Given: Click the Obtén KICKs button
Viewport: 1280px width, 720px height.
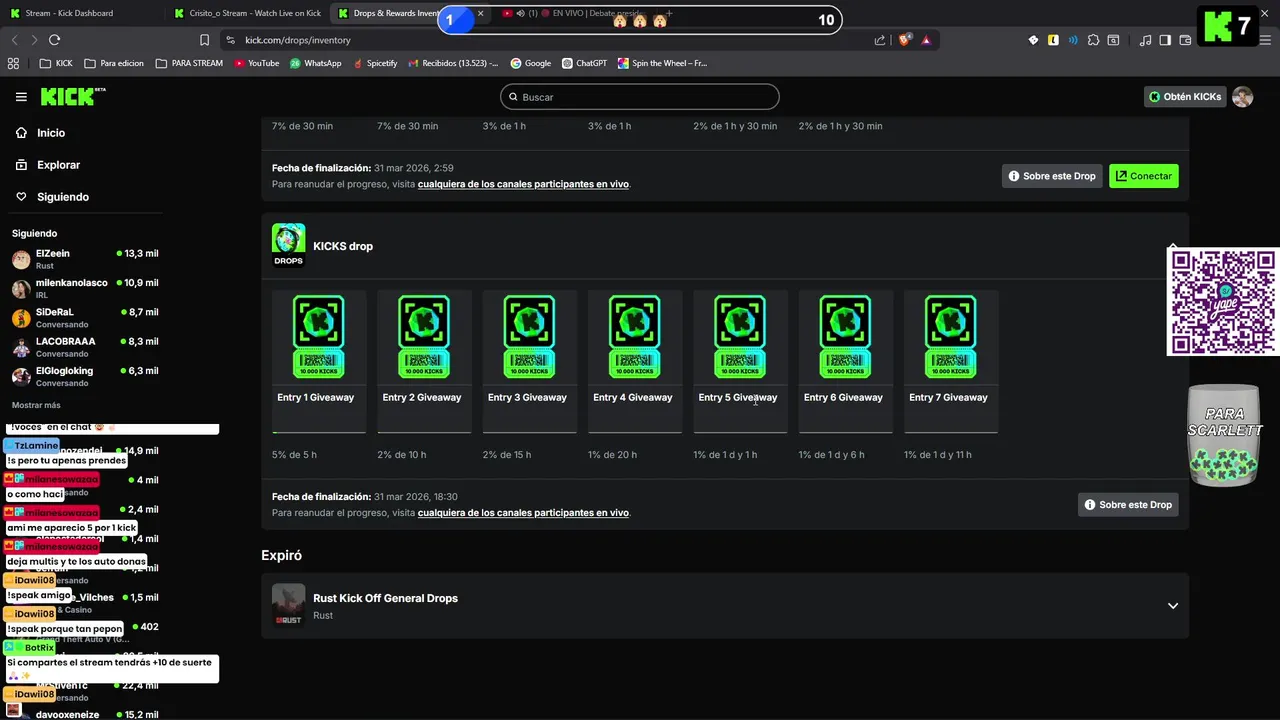Looking at the screenshot, I should click(x=1185, y=97).
